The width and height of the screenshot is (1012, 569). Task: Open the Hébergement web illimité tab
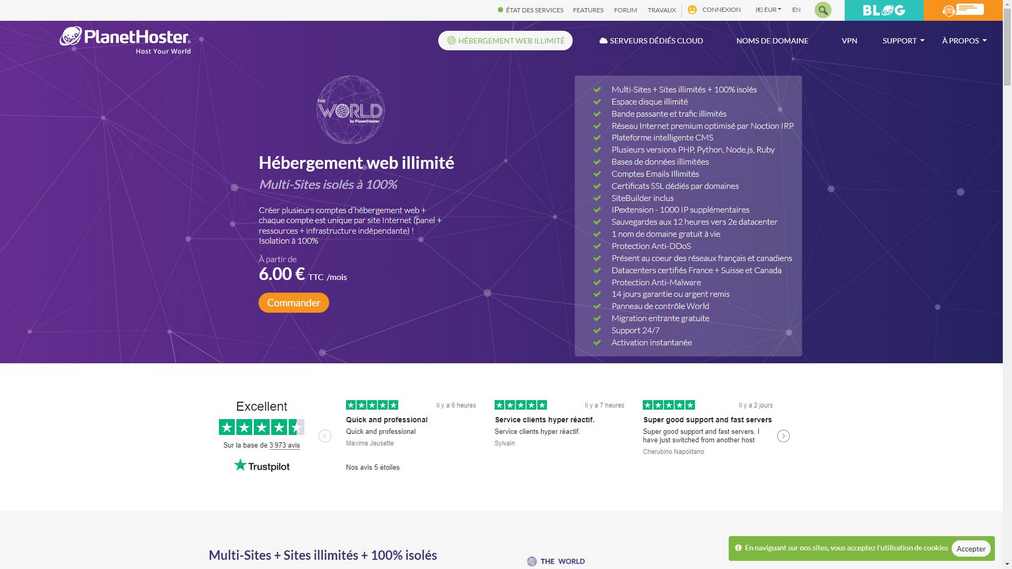pyautogui.click(x=505, y=41)
